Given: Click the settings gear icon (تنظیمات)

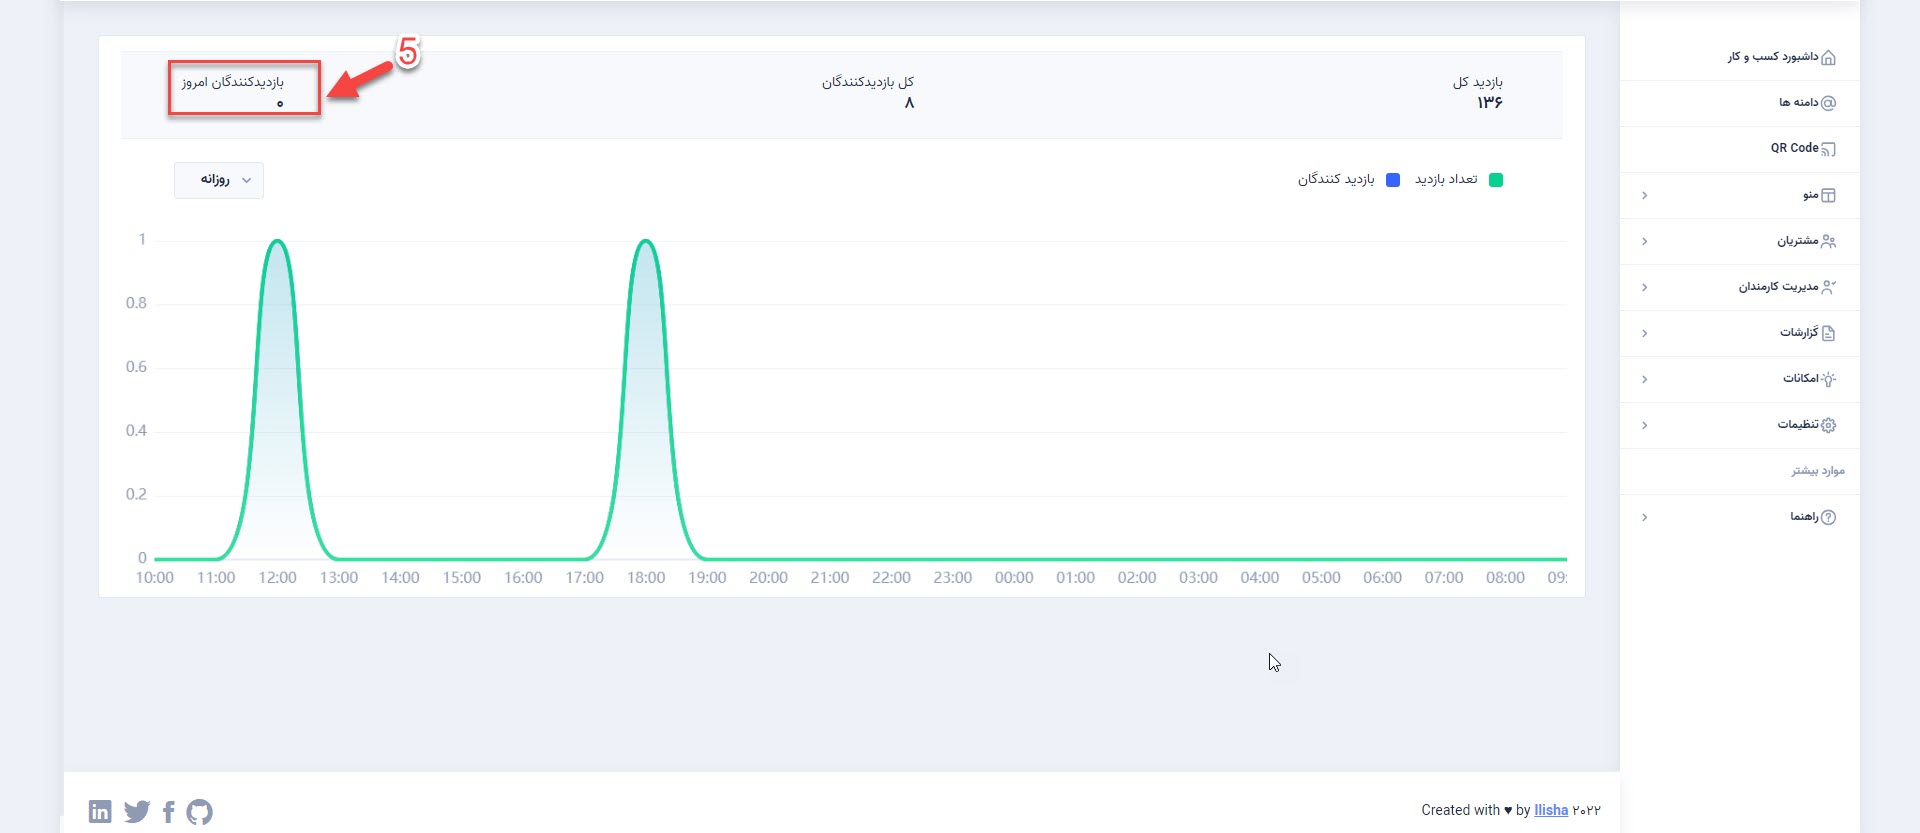Looking at the screenshot, I should click(x=1829, y=425).
